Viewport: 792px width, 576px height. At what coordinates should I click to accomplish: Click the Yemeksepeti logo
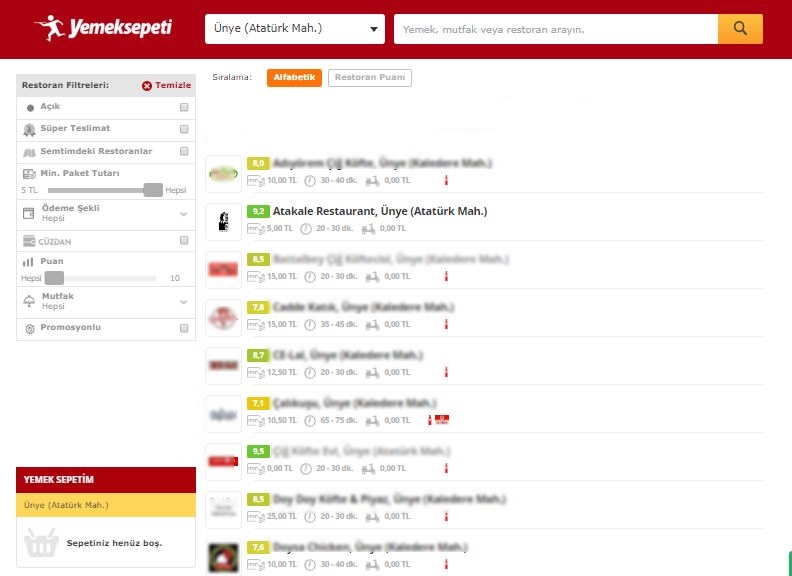[x=104, y=28]
